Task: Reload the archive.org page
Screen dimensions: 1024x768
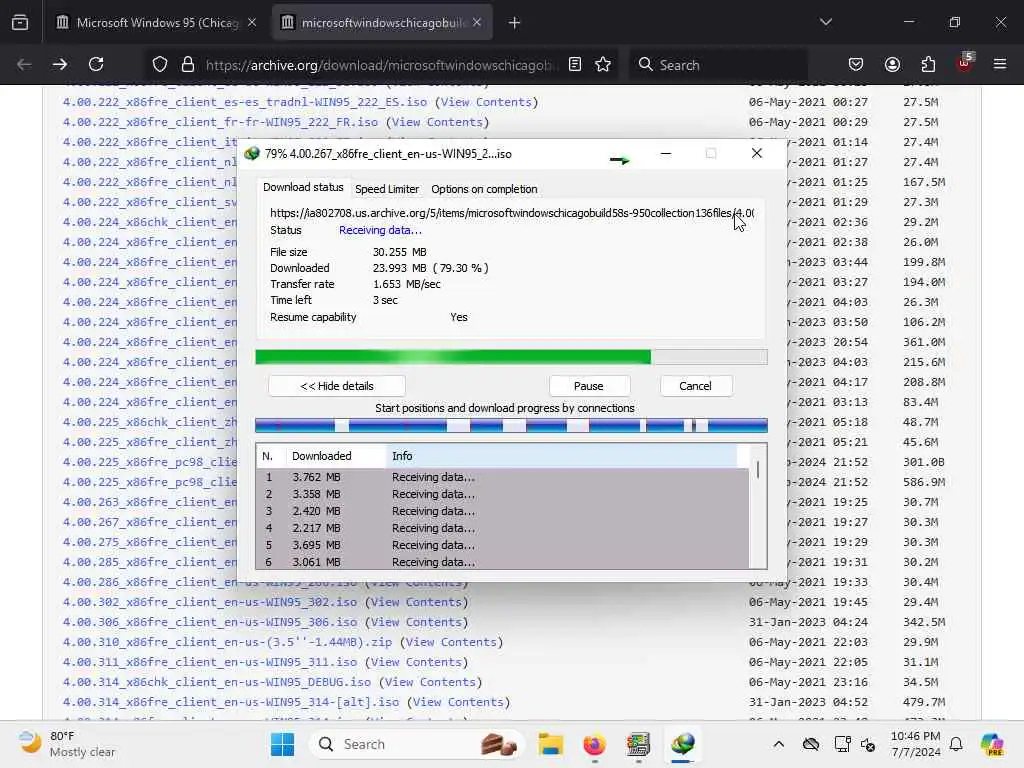Action: tap(96, 64)
